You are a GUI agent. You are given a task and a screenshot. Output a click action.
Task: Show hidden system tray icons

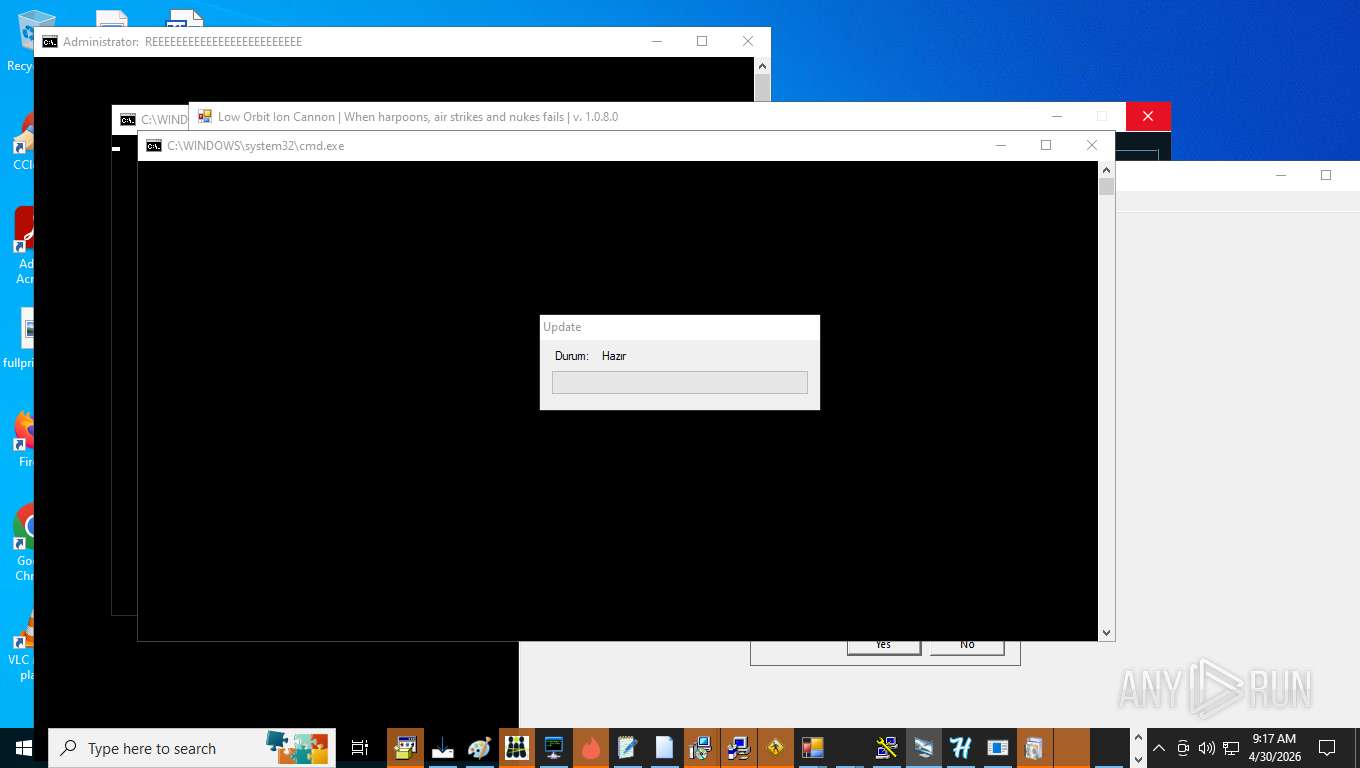(x=1159, y=748)
